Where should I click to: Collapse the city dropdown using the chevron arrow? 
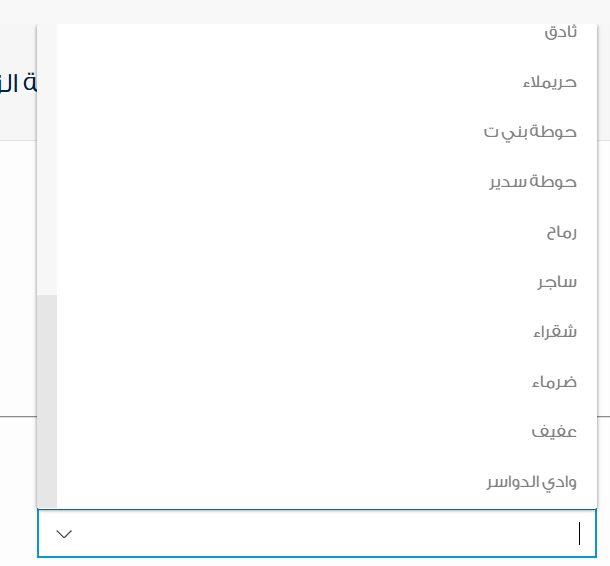pyautogui.click(x=64, y=534)
